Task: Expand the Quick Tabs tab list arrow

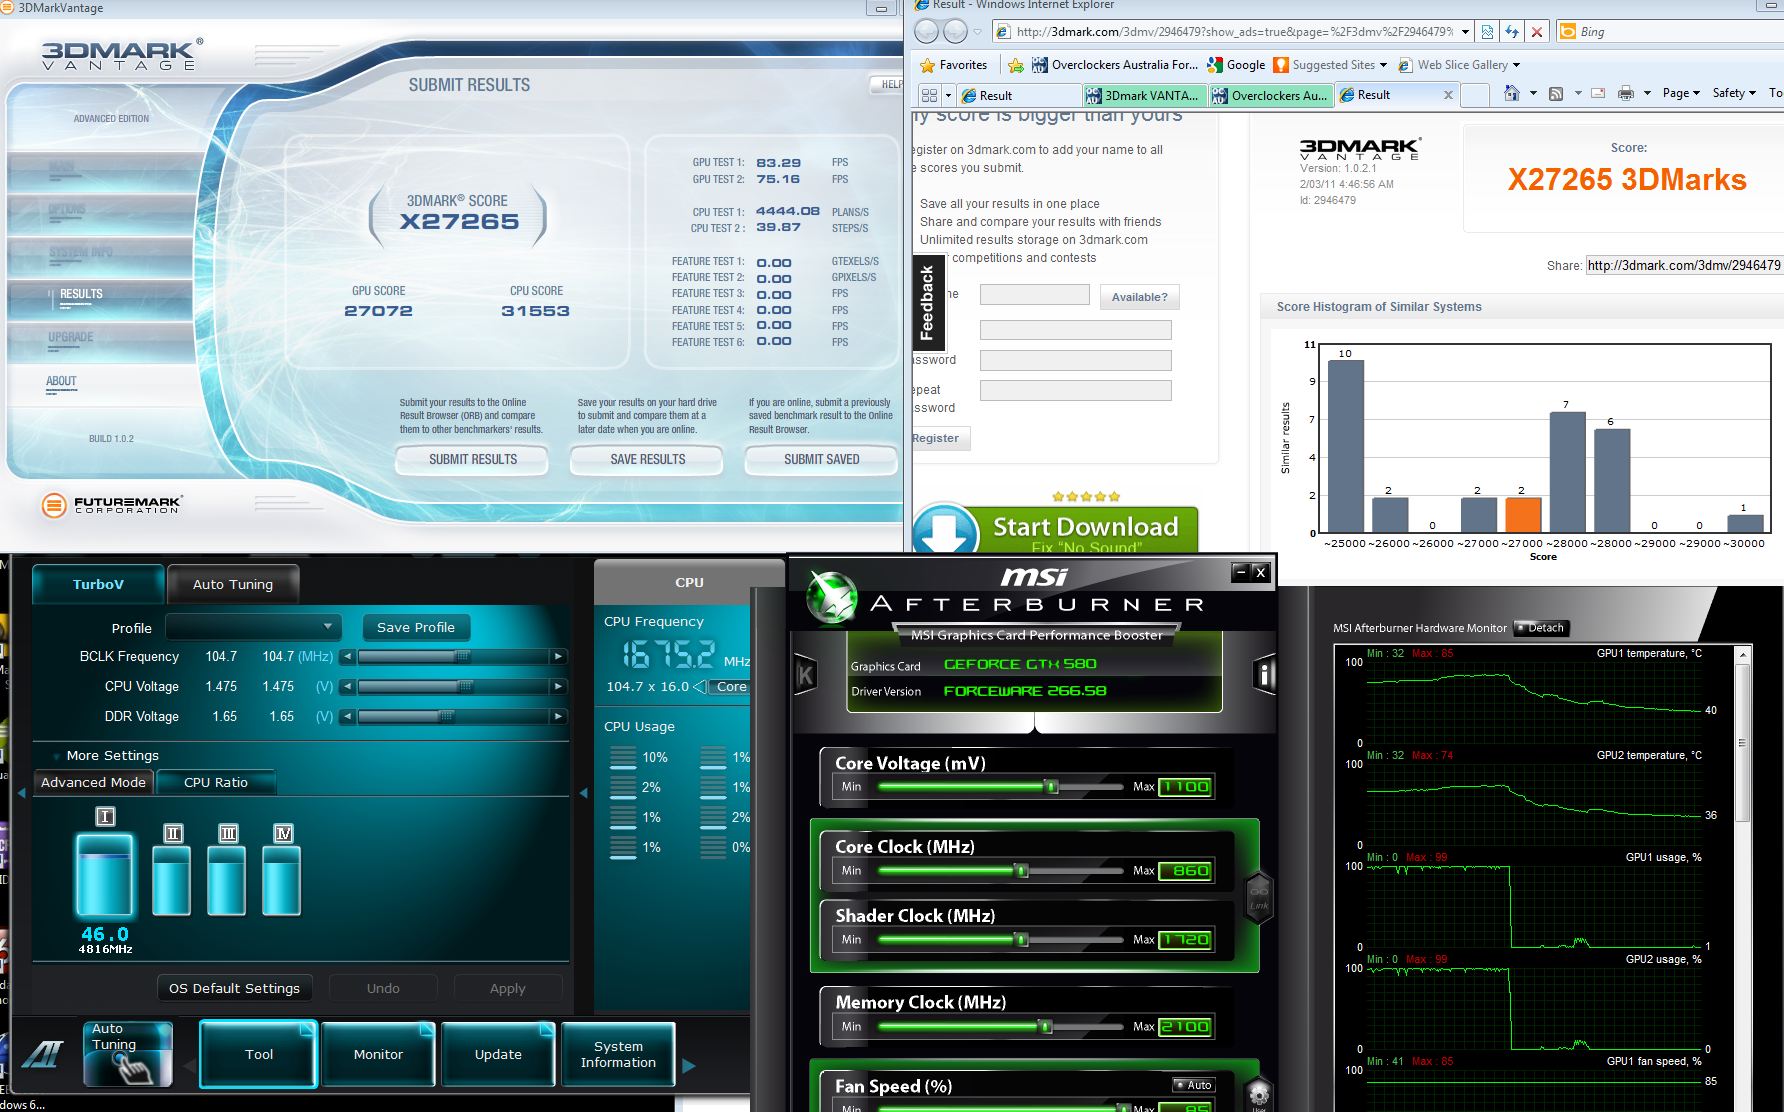Action: click(x=948, y=95)
